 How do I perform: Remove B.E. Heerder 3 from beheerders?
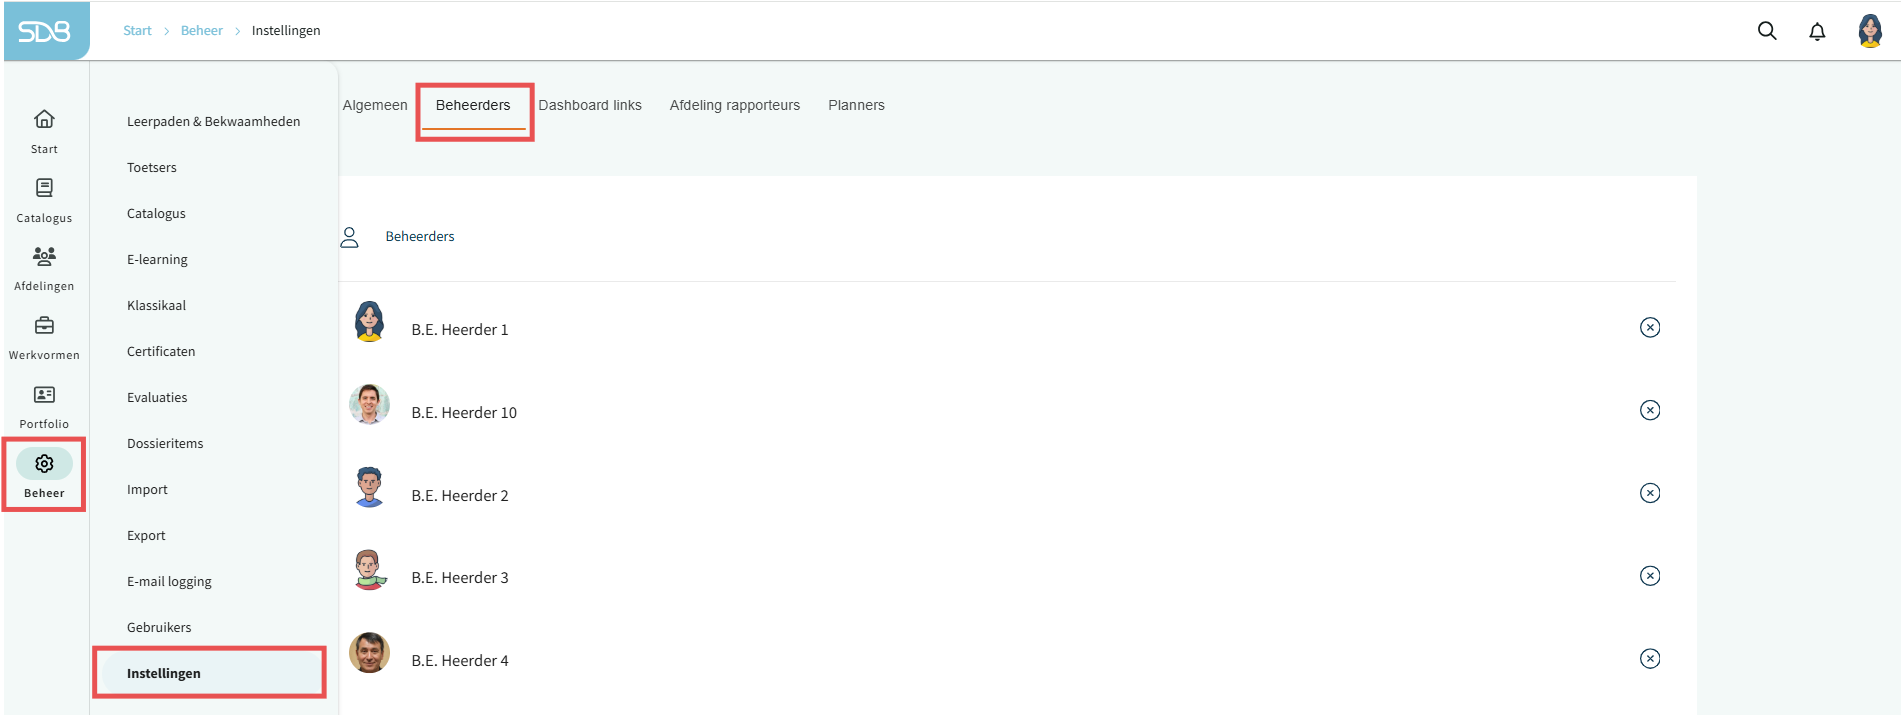[1650, 576]
